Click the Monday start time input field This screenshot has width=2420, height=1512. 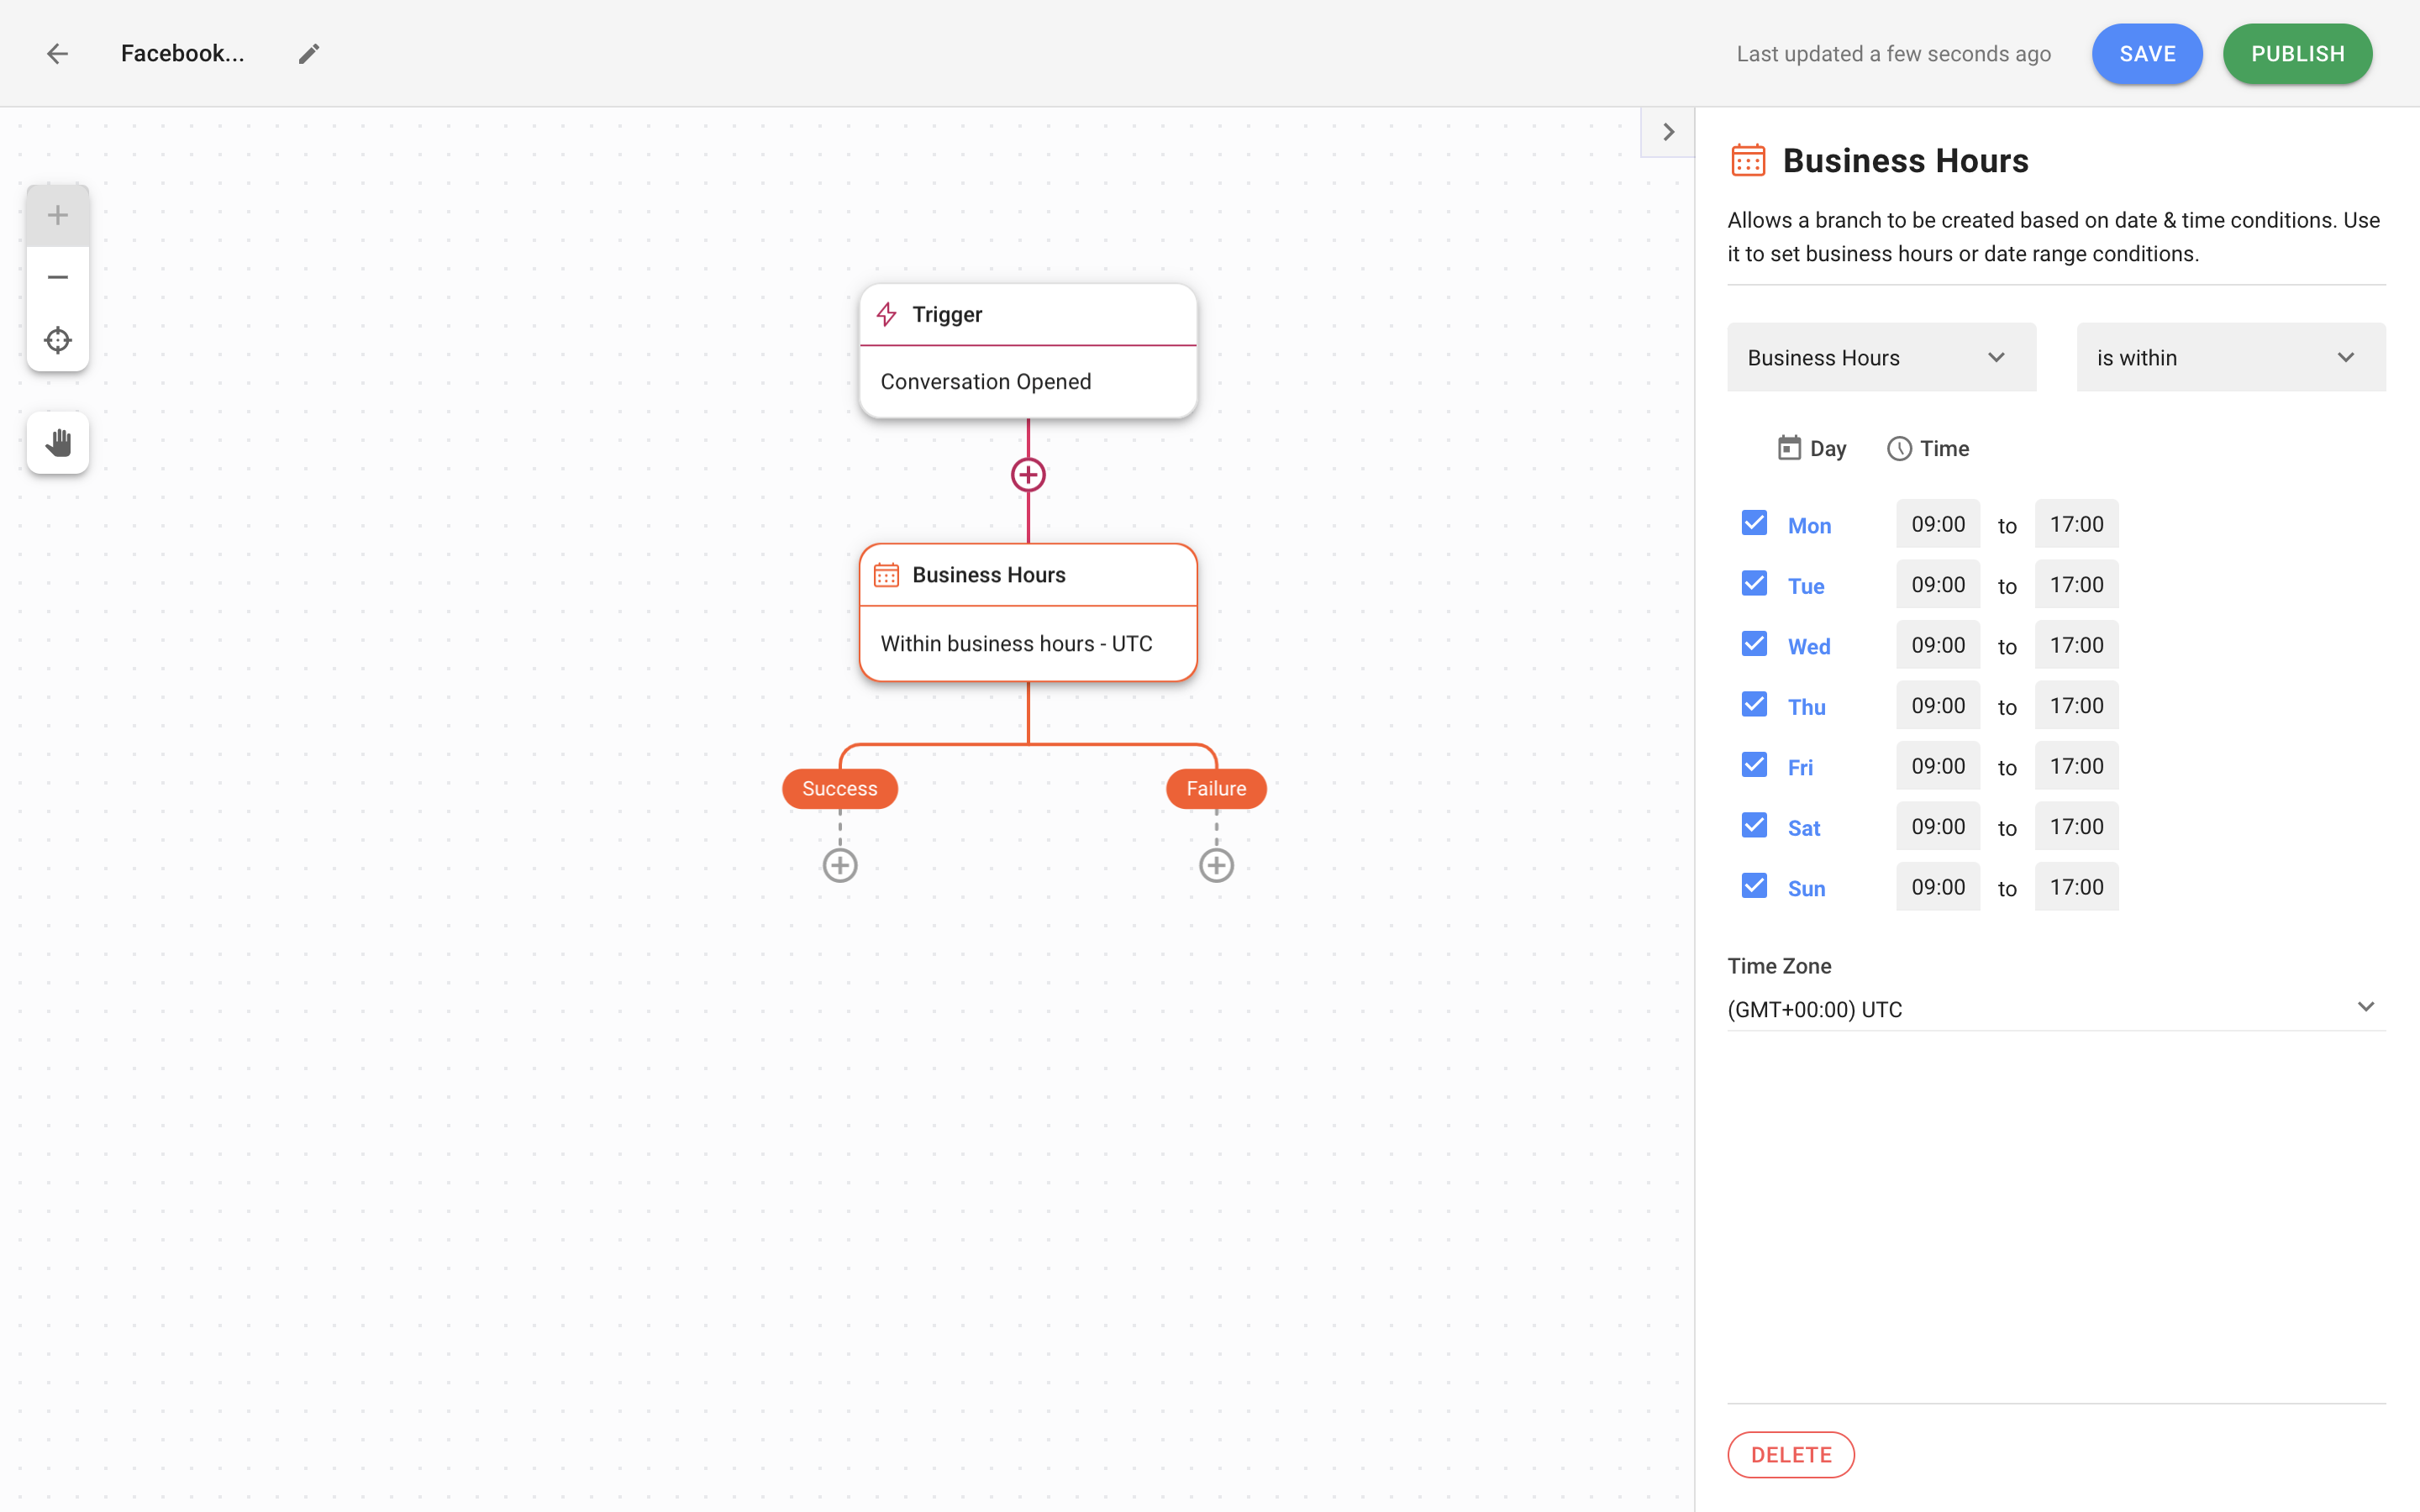[1938, 522]
